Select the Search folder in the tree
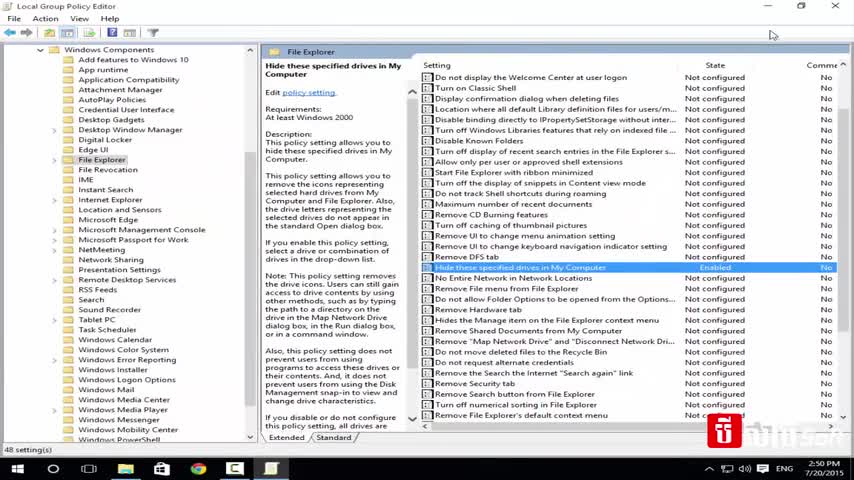Screen dimensions: 854x480 coord(91,300)
